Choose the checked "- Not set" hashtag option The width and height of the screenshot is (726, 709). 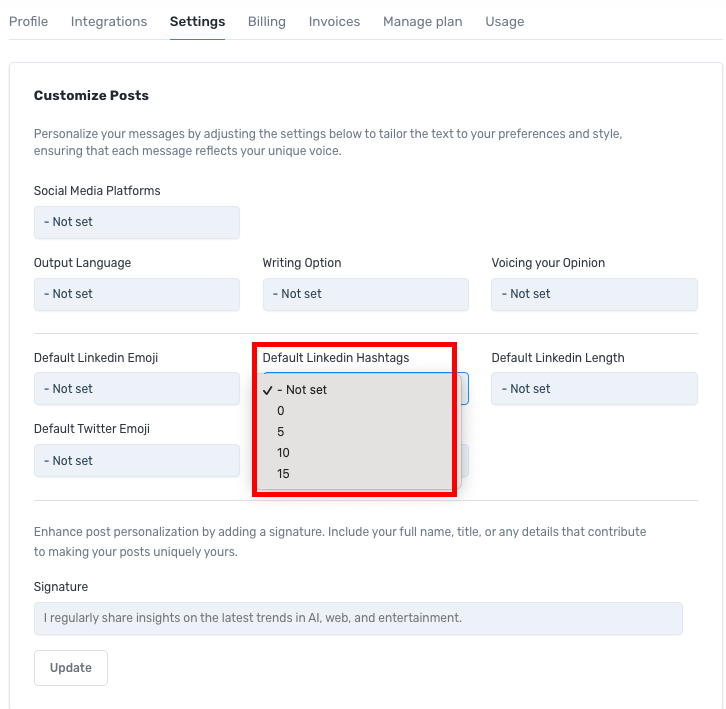tap(302, 390)
